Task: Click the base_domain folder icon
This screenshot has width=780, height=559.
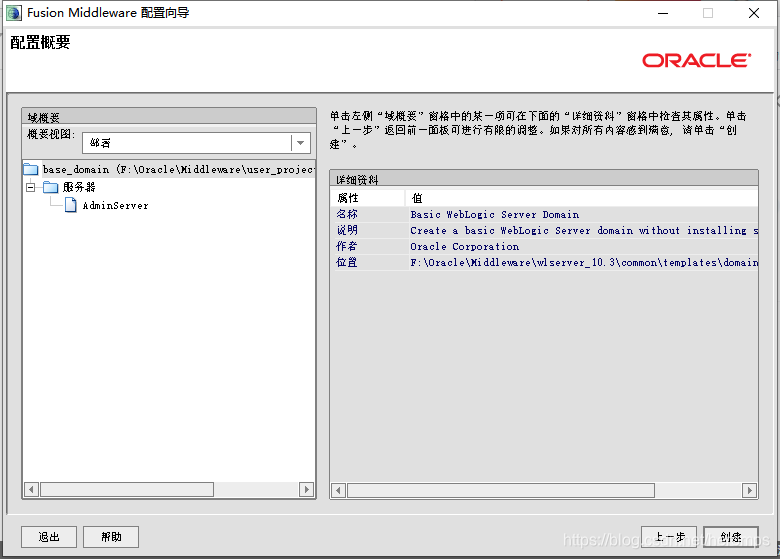Action: (x=31, y=170)
